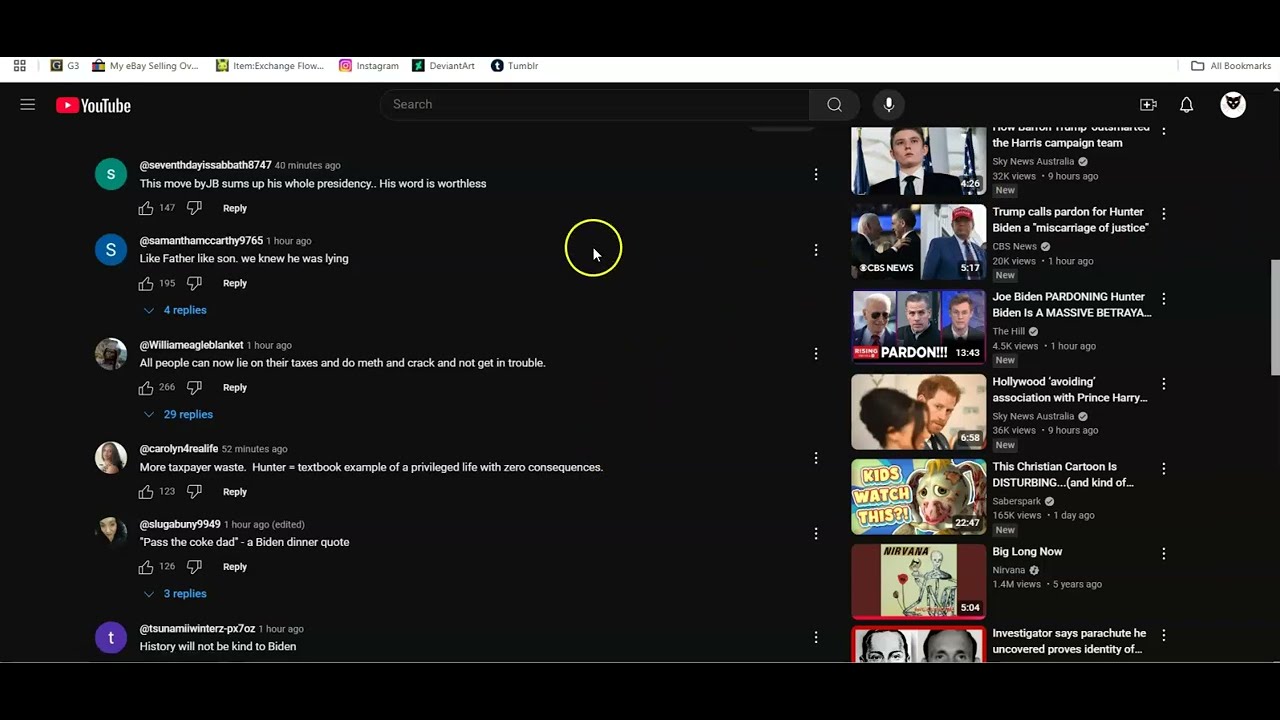Open menu for The Hill video
The height and width of the screenshot is (720, 1280).
click(1164, 299)
